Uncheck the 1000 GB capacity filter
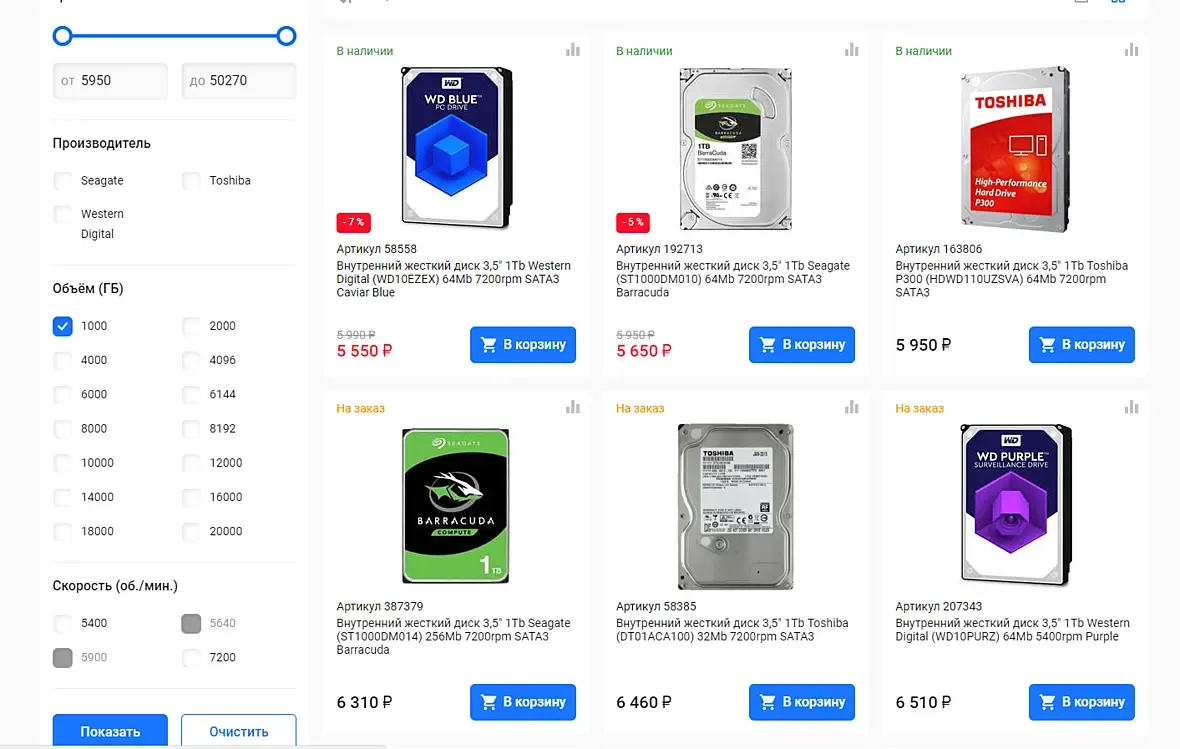 pyautogui.click(x=63, y=326)
